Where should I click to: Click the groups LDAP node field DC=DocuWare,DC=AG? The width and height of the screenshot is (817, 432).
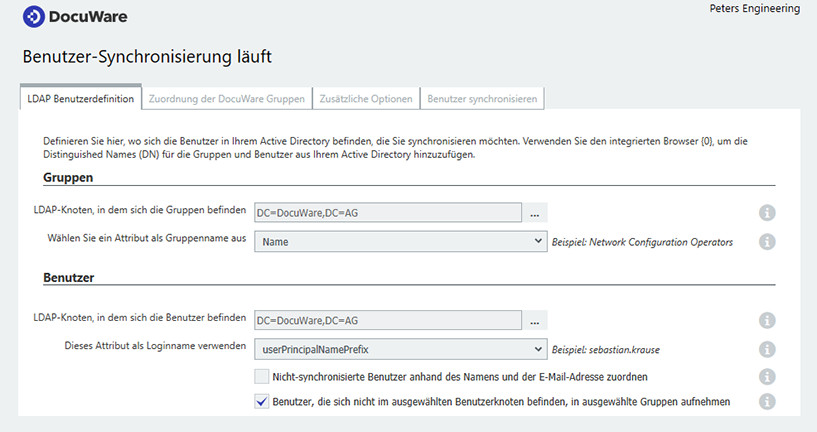[x=388, y=213]
